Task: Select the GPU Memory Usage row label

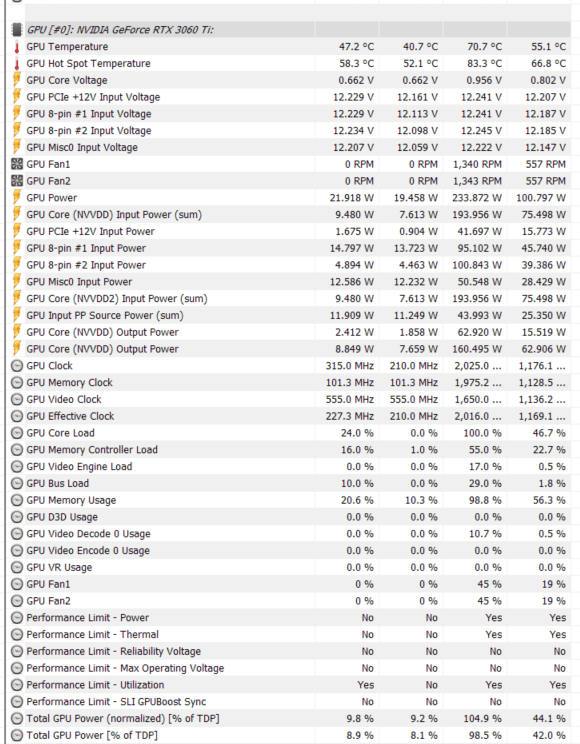Action: 71,500
